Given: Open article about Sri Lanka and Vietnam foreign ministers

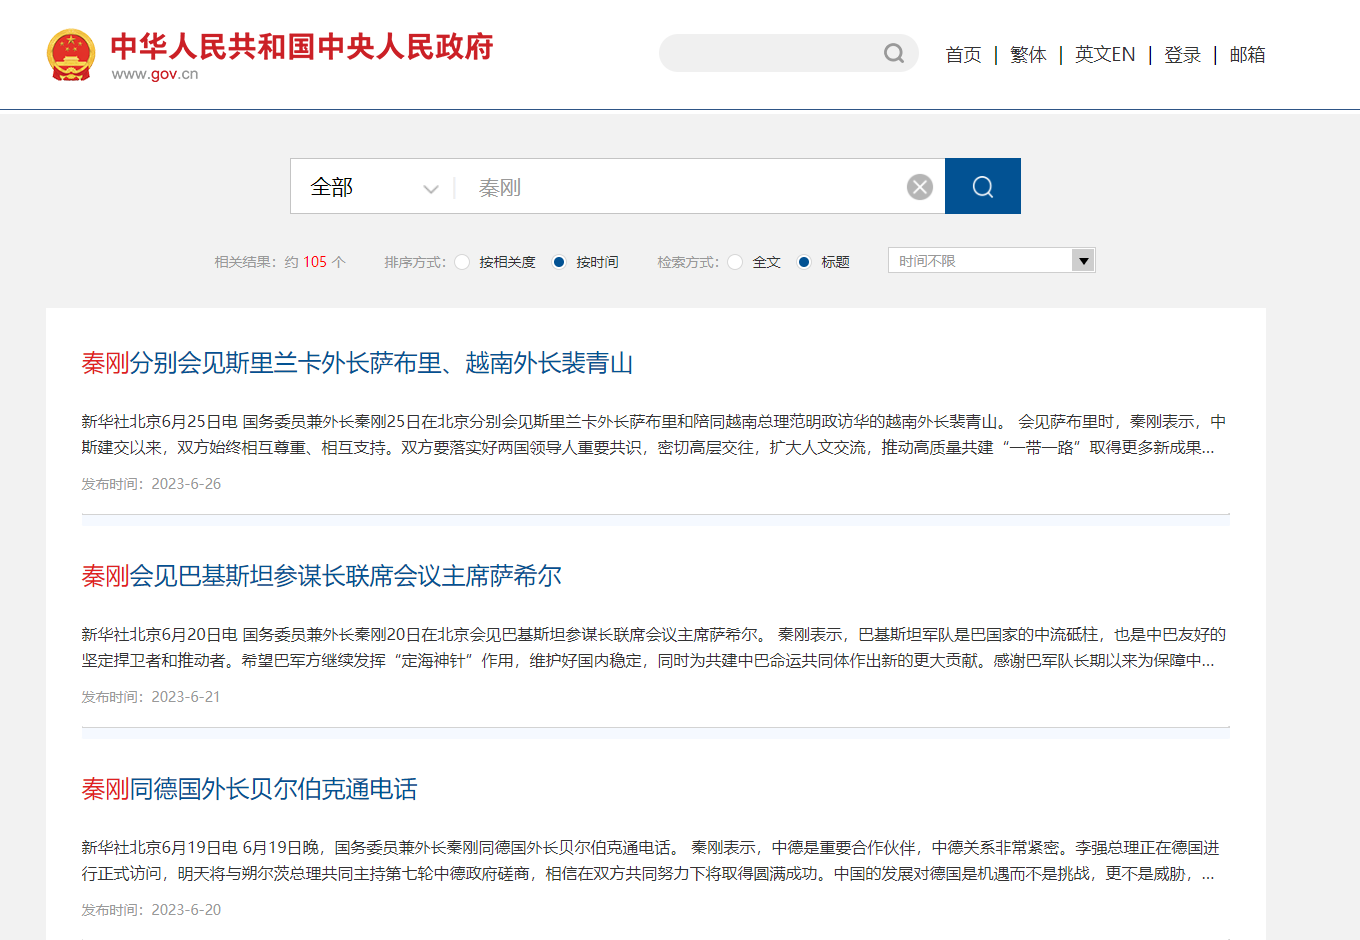Looking at the screenshot, I should (357, 363).
